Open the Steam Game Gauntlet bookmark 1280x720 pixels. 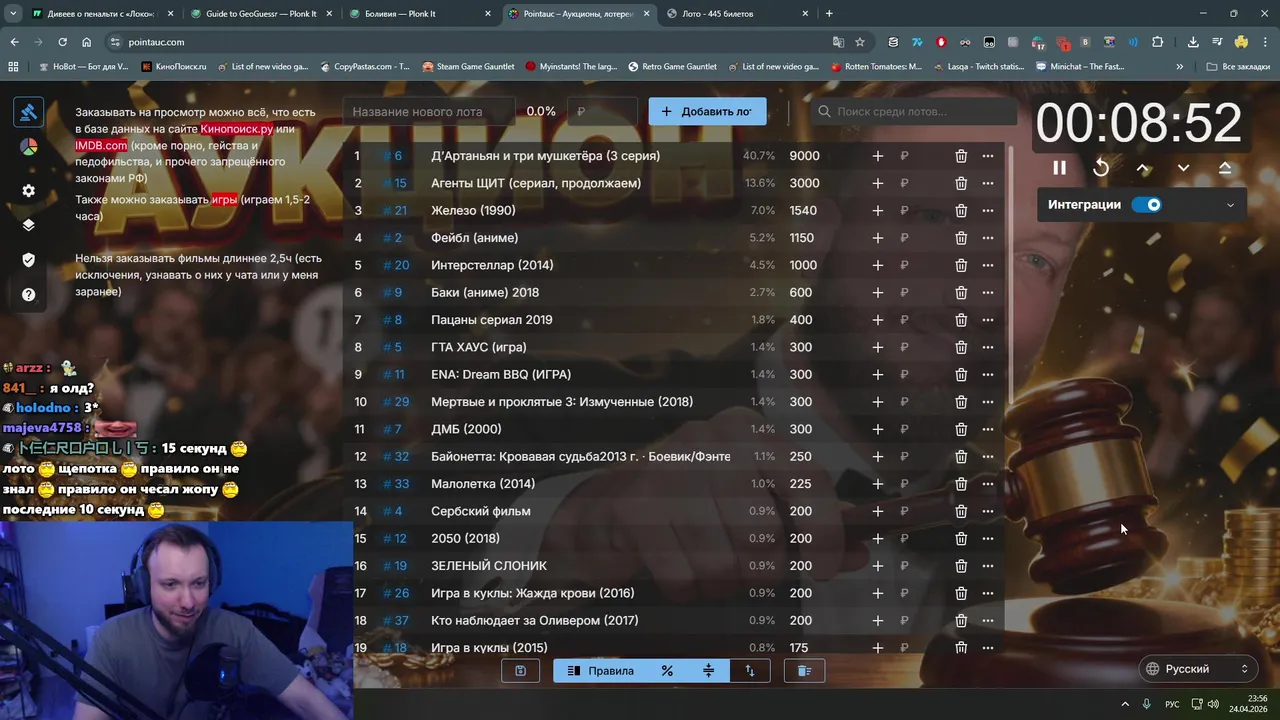point(468,67)
